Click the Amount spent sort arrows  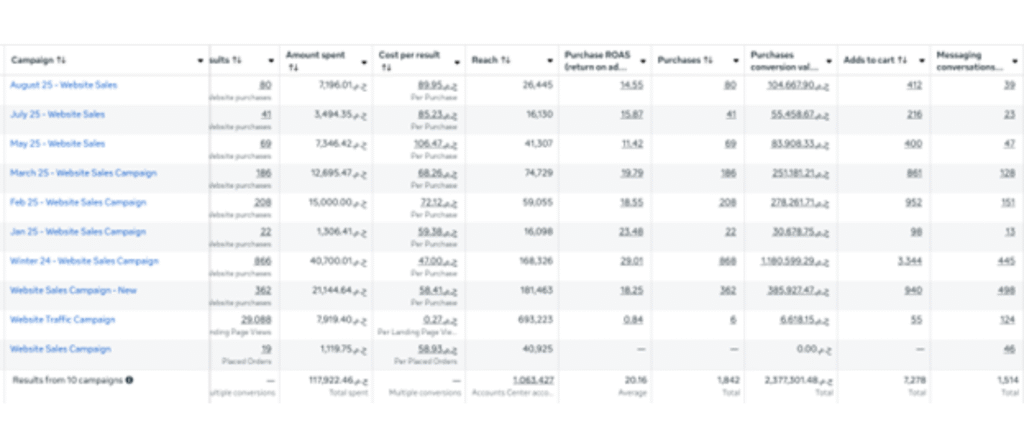292,69
